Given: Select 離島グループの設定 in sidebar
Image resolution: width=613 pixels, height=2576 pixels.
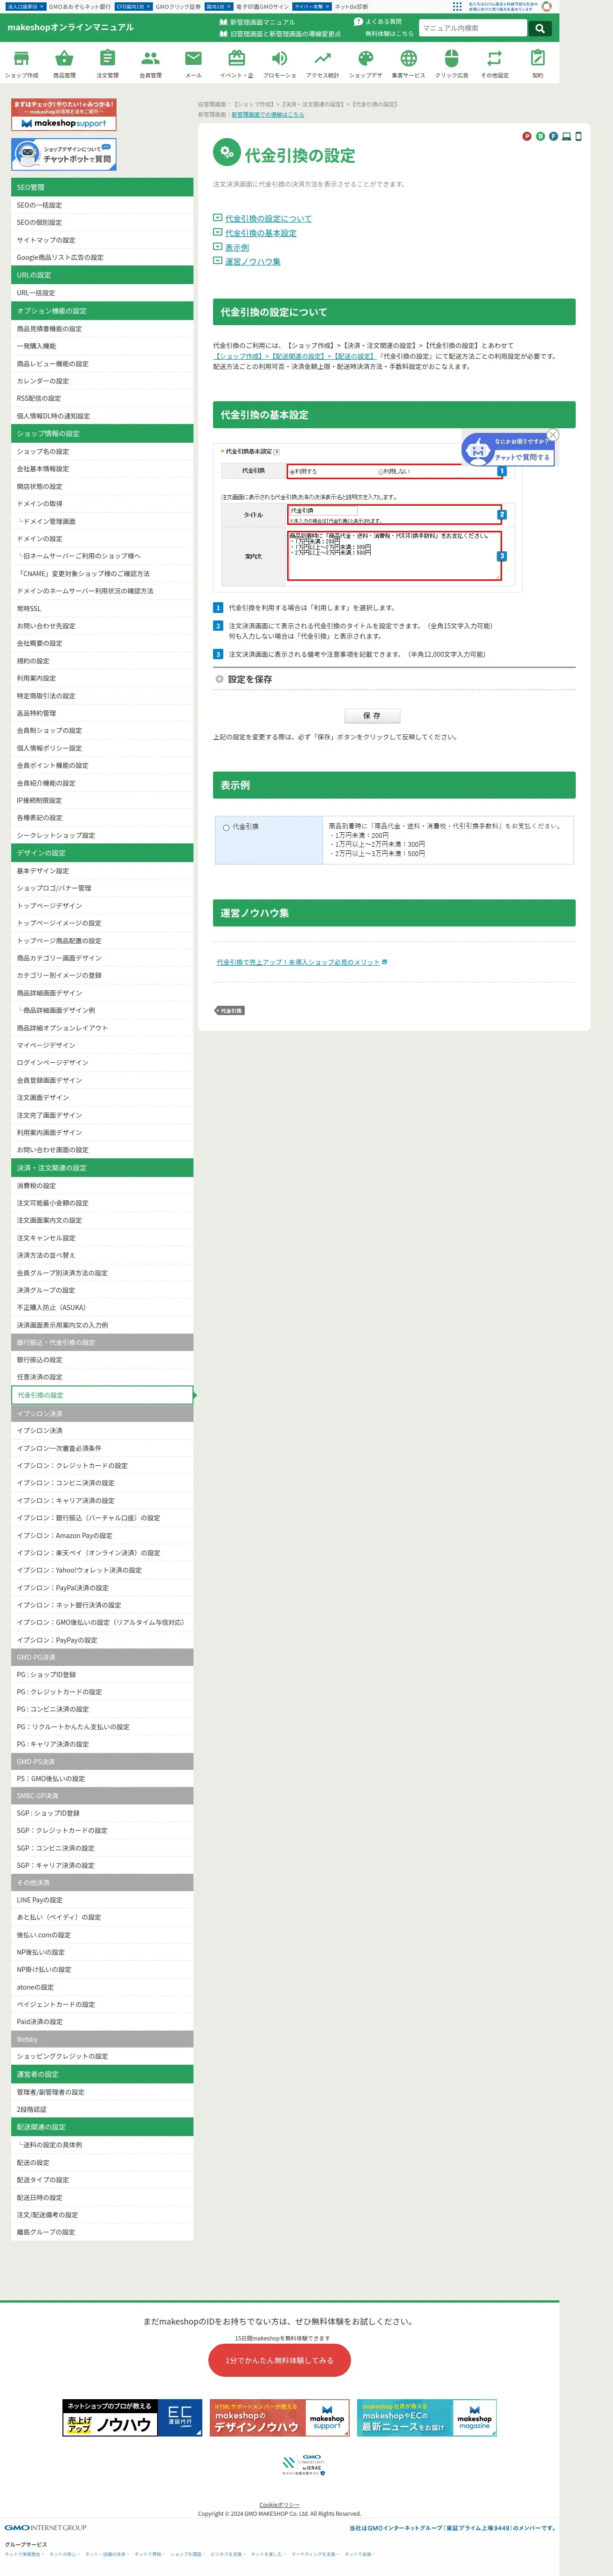Looking at the screenshot, I should pos(102,2232).
